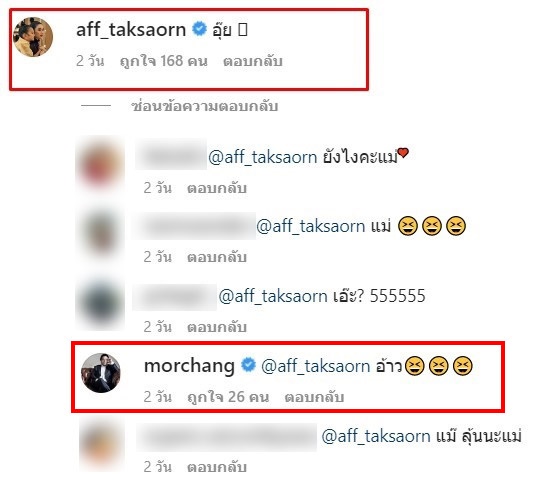Click aff_taksaorn username in top comment
Viewport: 556px width, 487px height.
coord(131,29)
